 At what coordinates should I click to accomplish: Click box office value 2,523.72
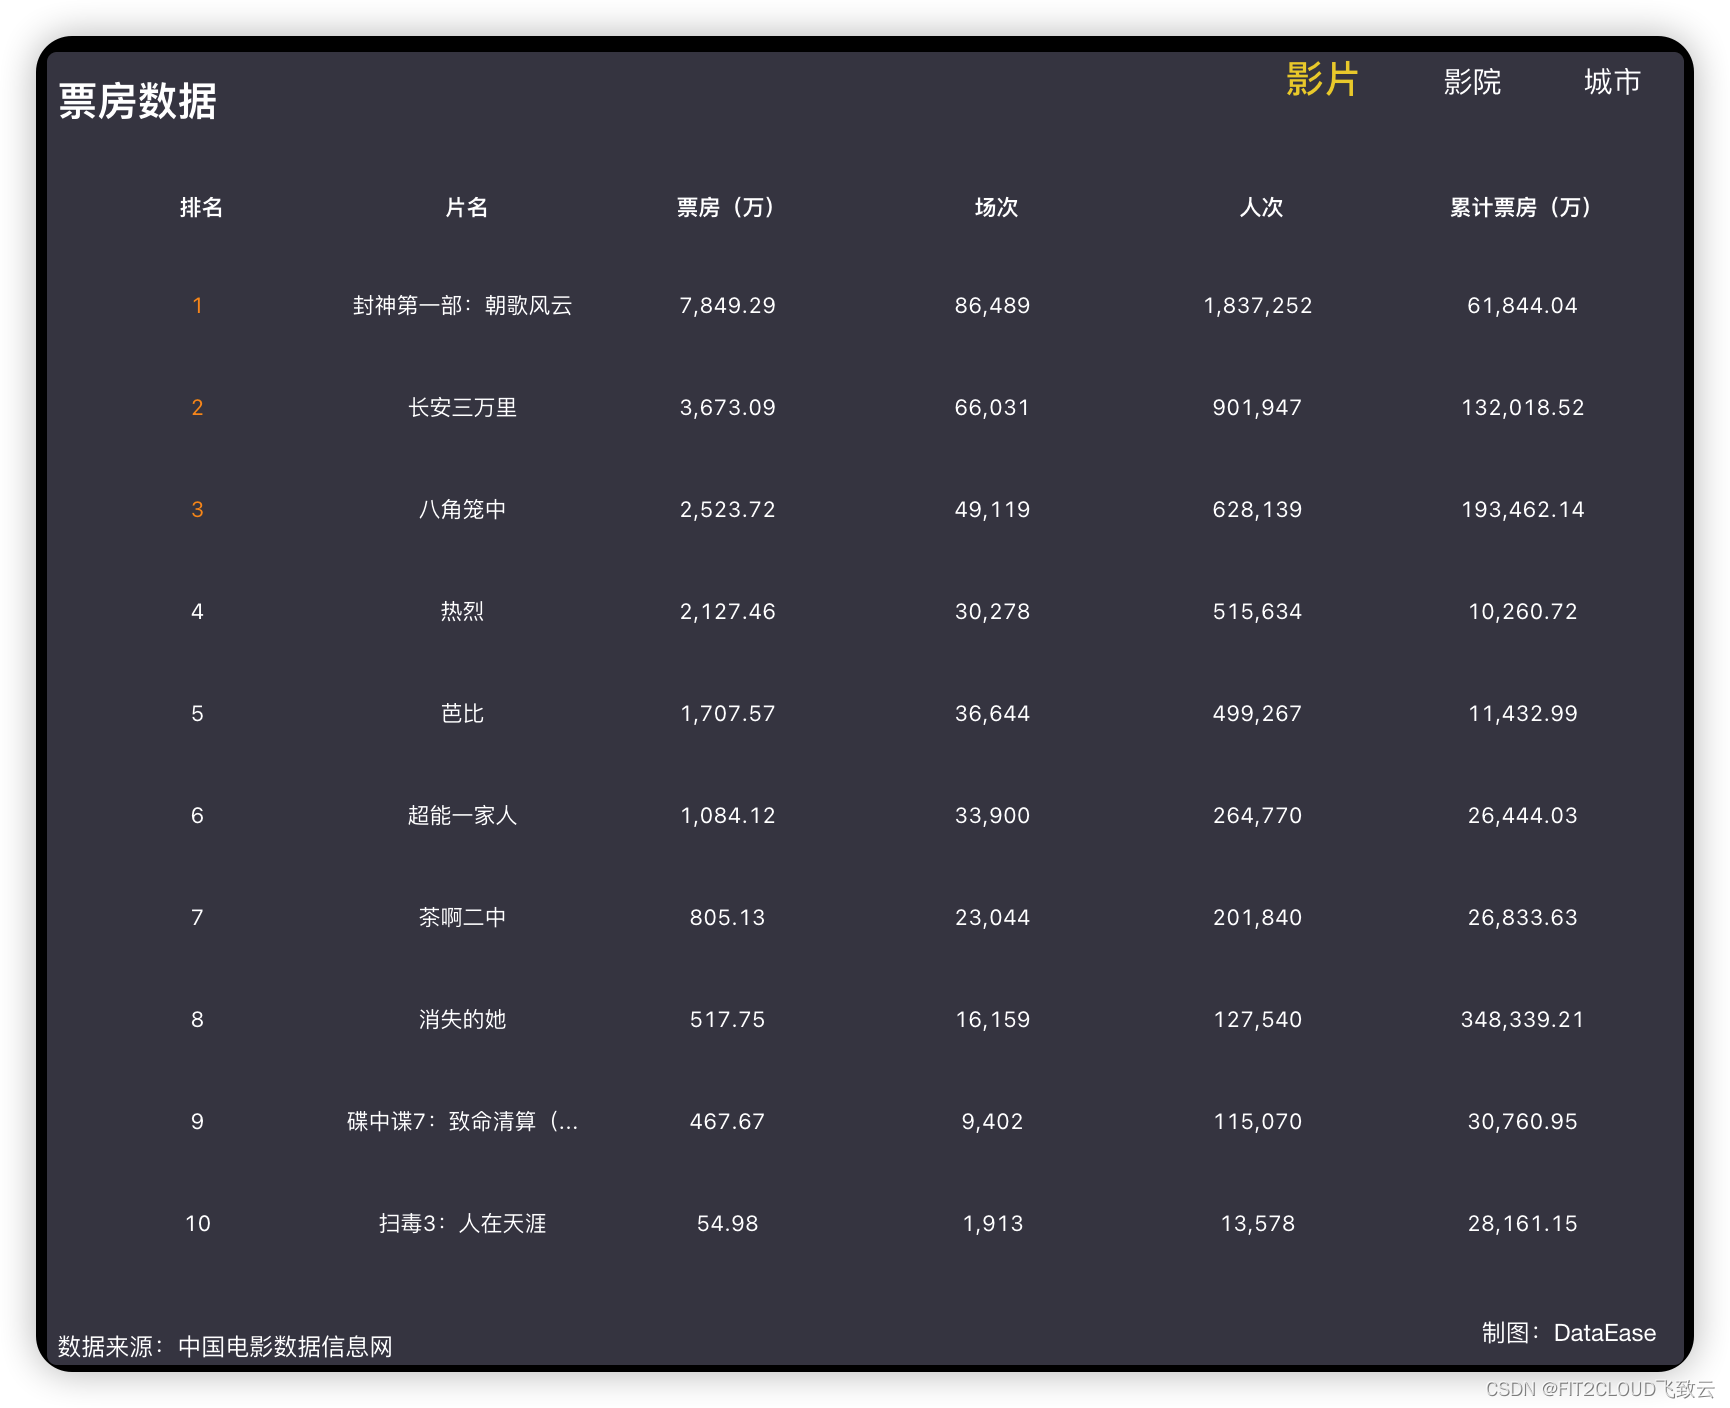727,509
